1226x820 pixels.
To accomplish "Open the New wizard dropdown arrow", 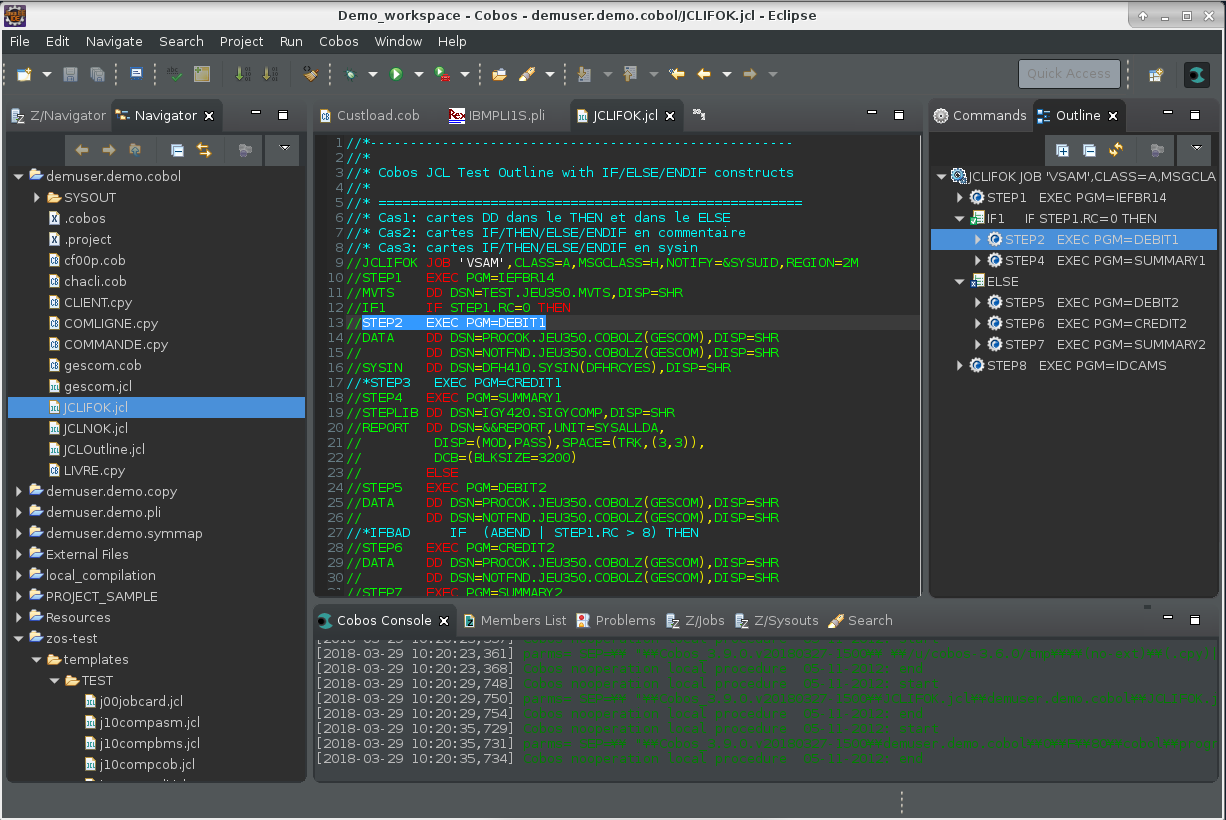I will coord(46,74).
